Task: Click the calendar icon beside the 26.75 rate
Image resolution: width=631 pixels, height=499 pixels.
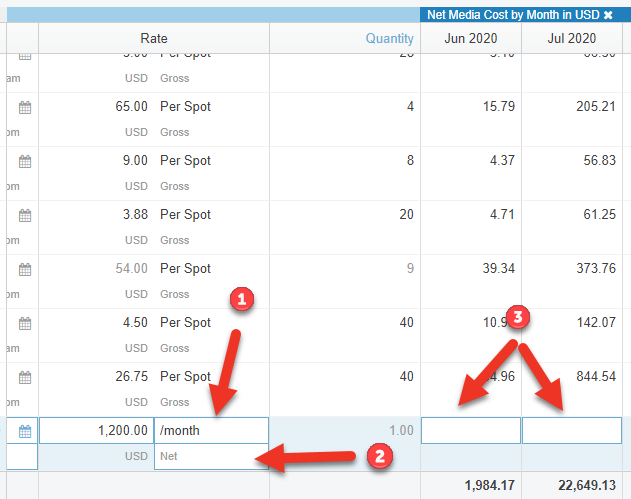Action: click(25, 377)
